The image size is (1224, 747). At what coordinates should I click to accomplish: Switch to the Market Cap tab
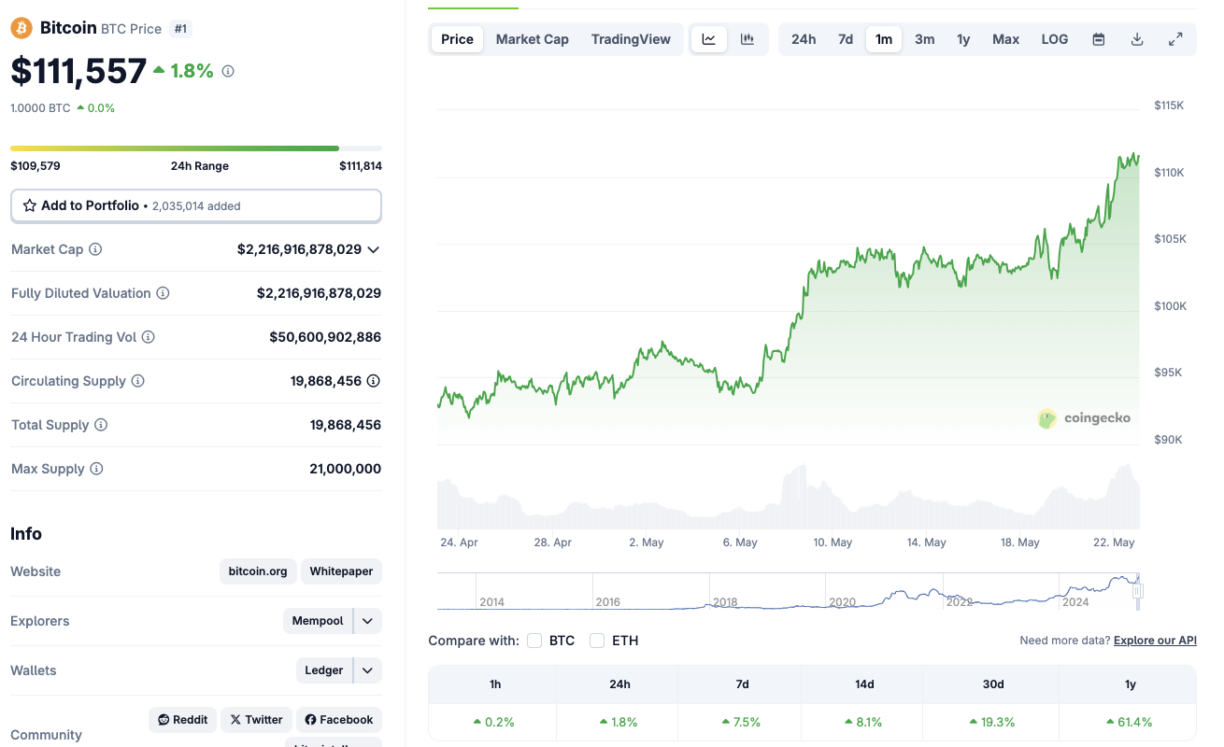pyautogui.click(x=532, y=38)
